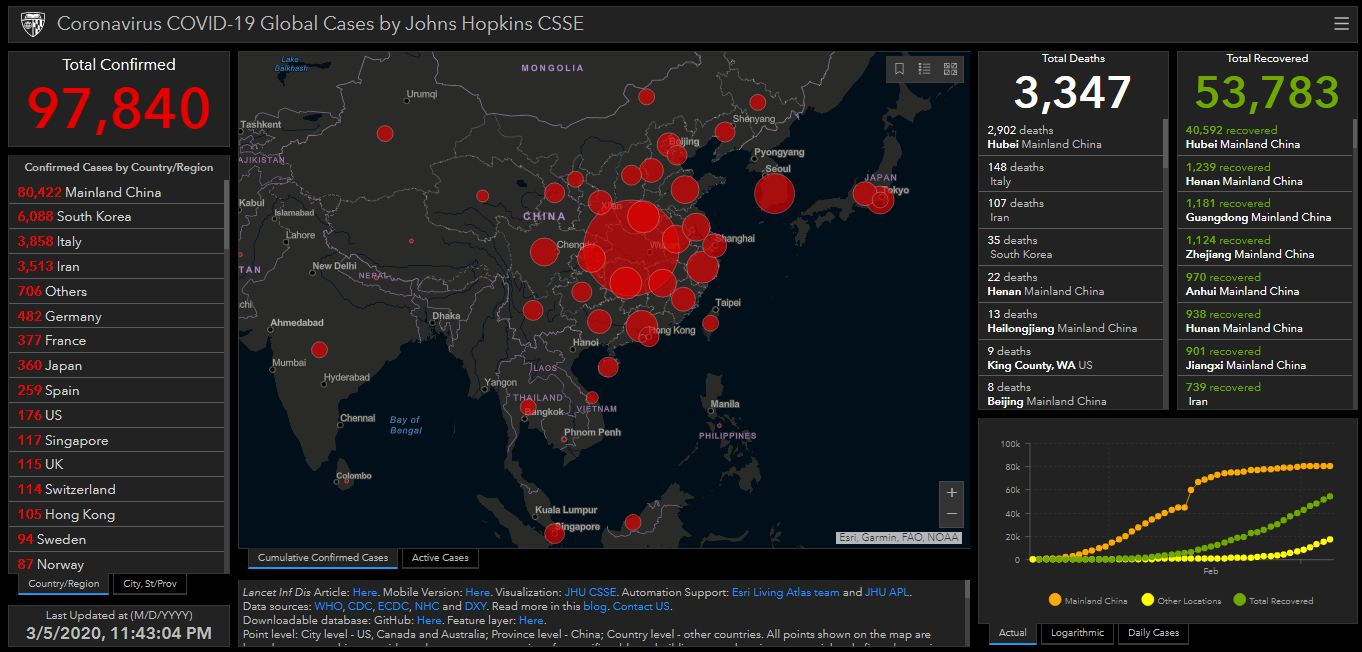Show the map legend list icon

(924, 69)
